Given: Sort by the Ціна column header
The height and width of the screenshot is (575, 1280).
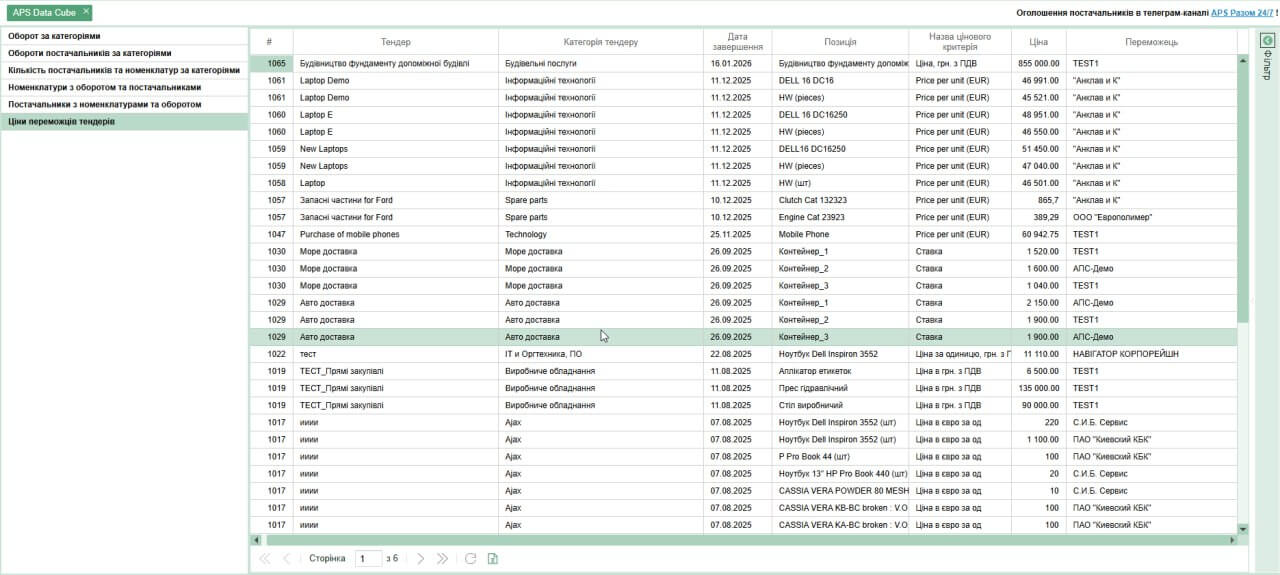Looking at the screenshot, I should pyautogui.click(x=1038, y=42).
